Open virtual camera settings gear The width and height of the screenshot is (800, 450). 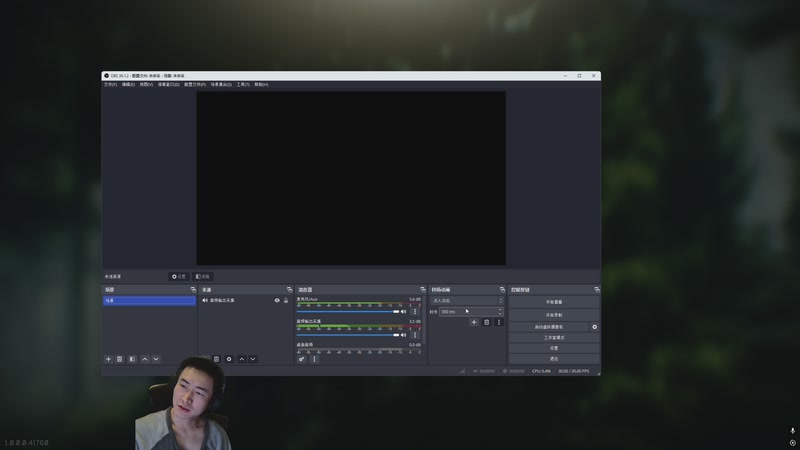tap(594, 327)
